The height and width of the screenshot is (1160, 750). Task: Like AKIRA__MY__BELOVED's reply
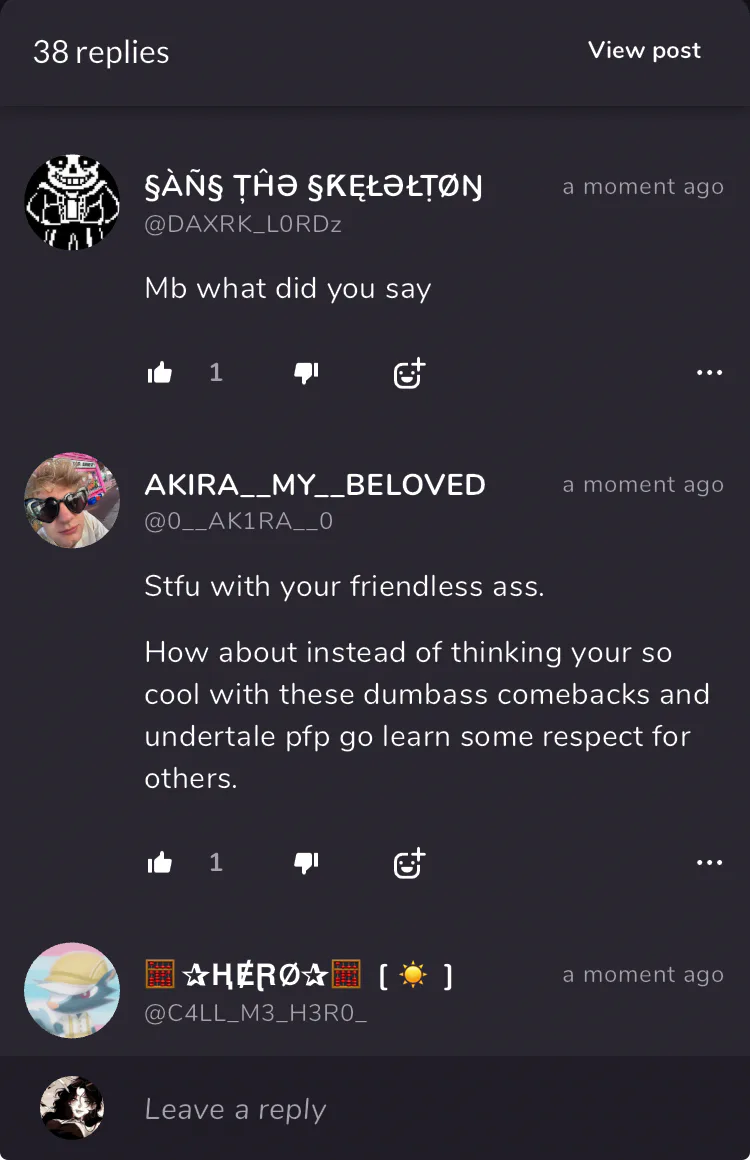160,862
